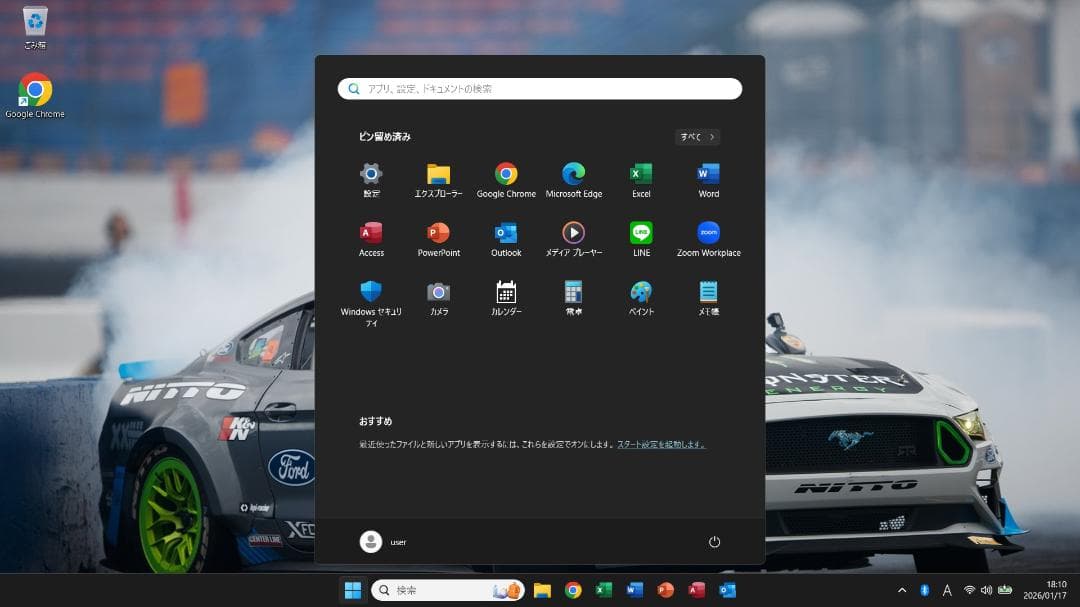This screenshot has height=607, width=1080.
Task: Open PowerPoint from the taskbar
Action: click(x=663, y=590)
